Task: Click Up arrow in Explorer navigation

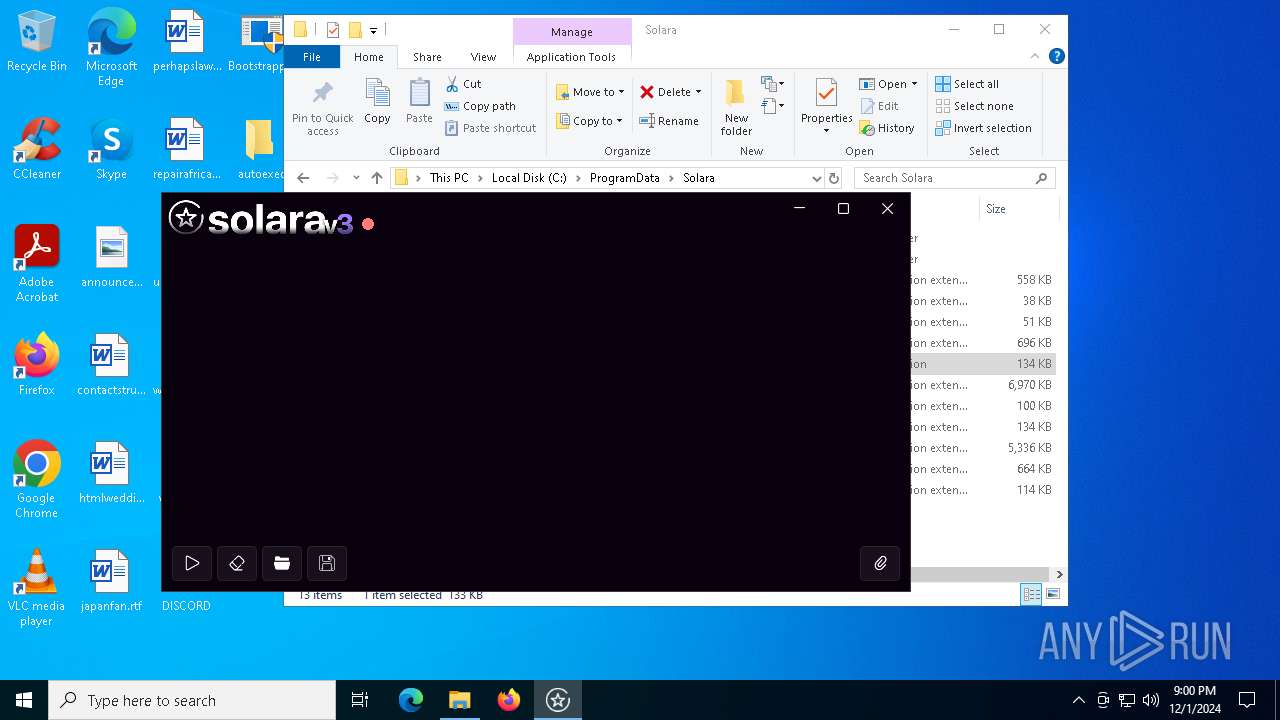Action: pos(376,178)
